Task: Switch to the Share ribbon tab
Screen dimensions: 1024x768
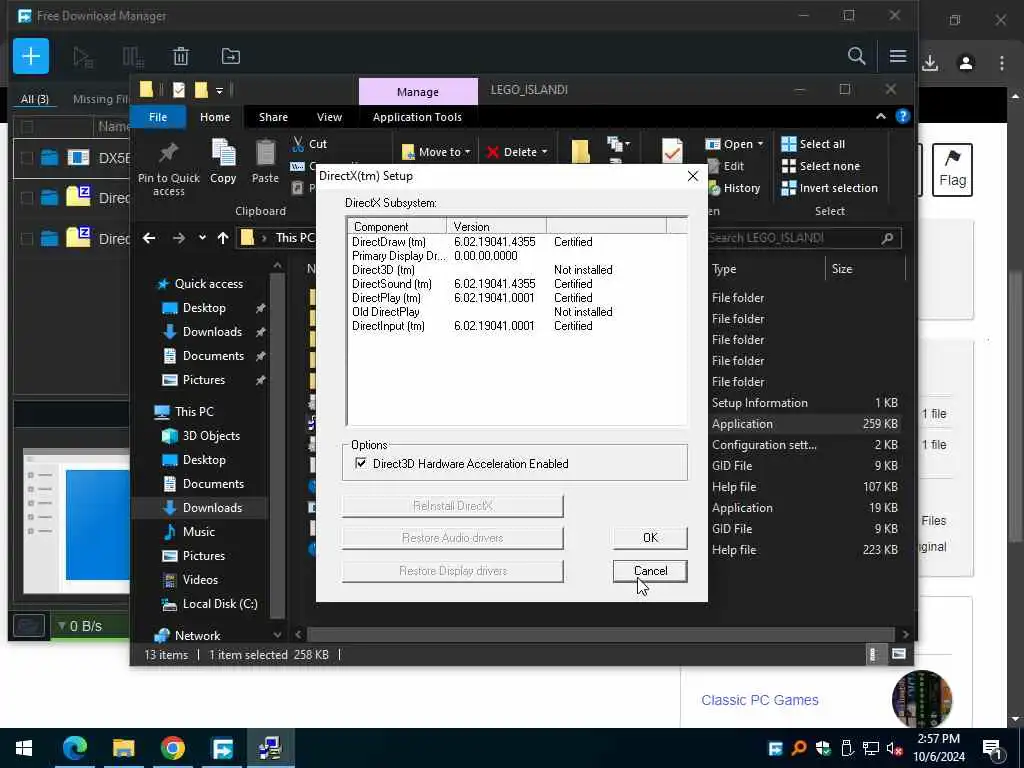Action: coord(273,117)
